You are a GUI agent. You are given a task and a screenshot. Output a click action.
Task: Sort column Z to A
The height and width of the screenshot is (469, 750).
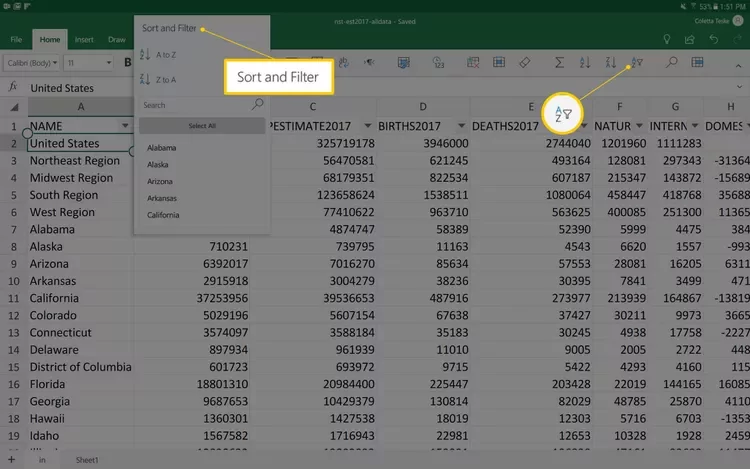coord(160,79)
